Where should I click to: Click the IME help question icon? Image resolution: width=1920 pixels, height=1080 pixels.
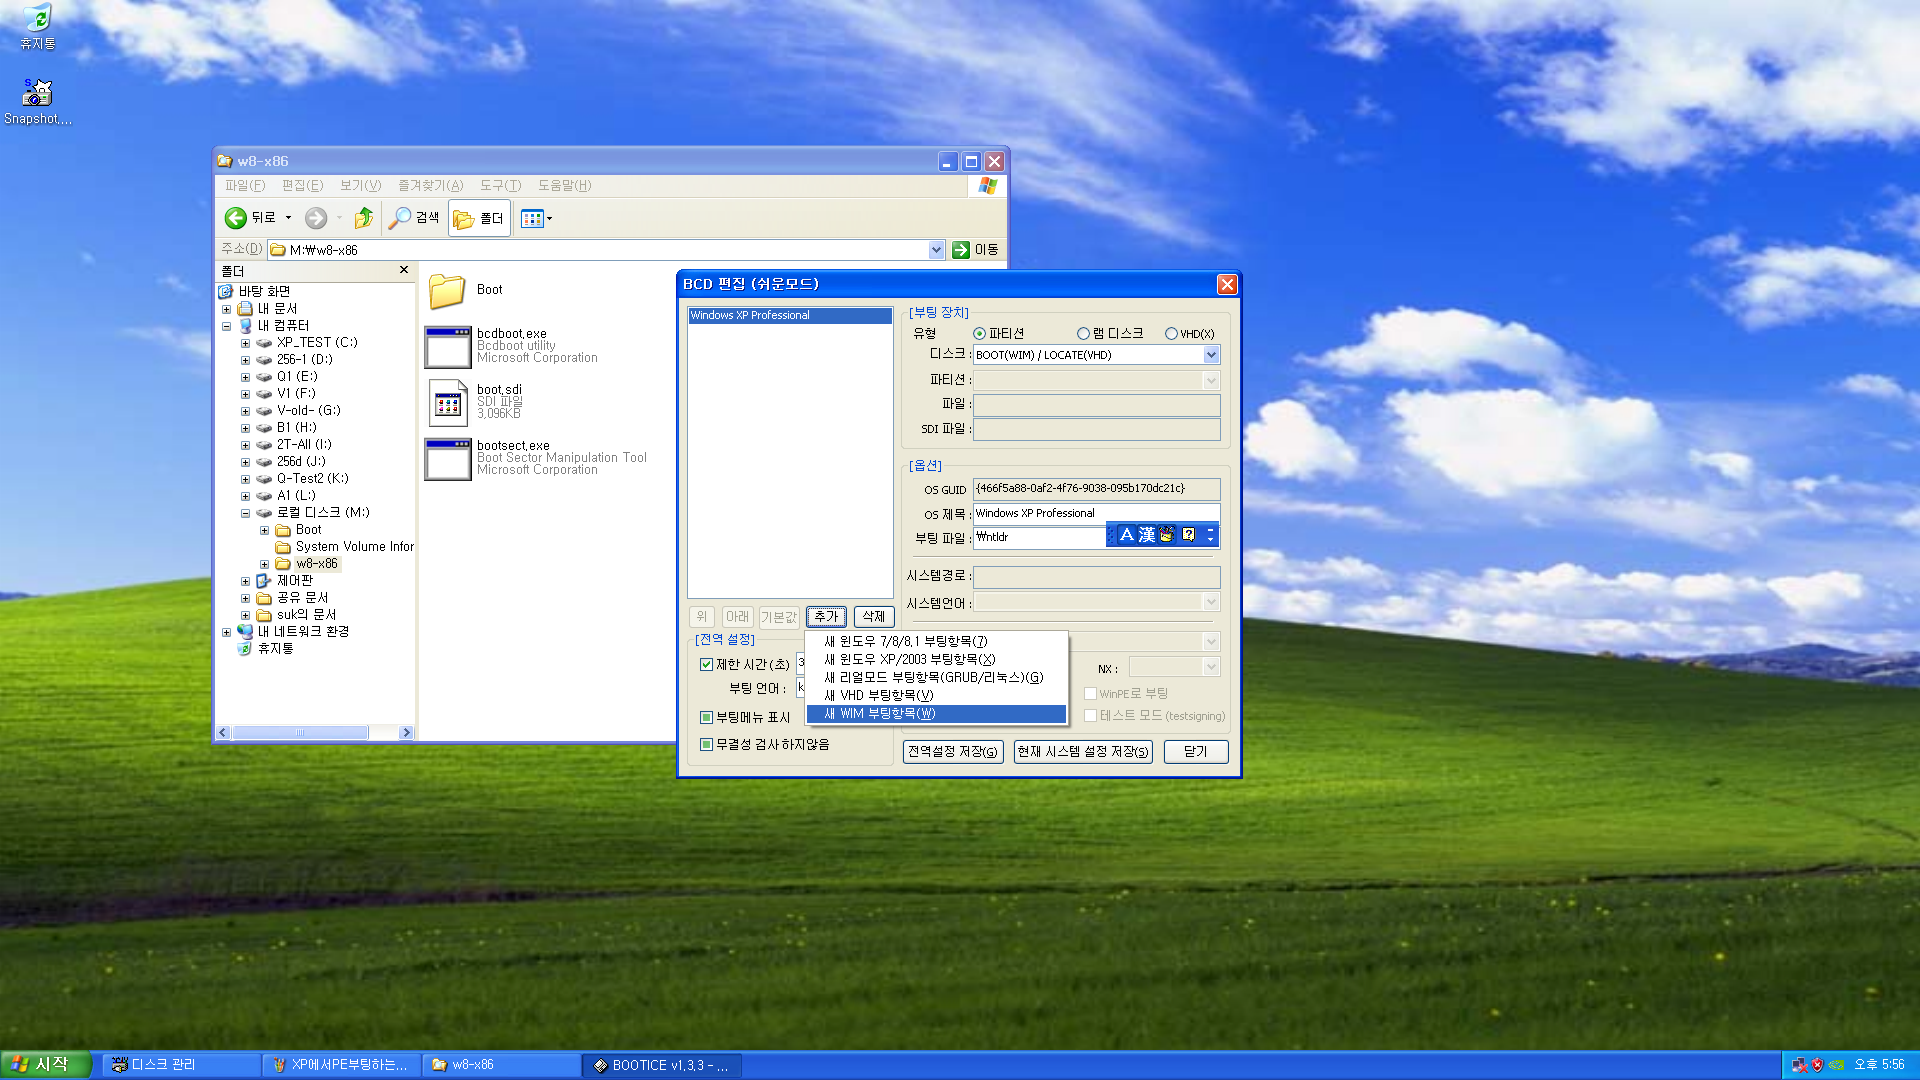pyautogui.click(x=1188, y=535)
